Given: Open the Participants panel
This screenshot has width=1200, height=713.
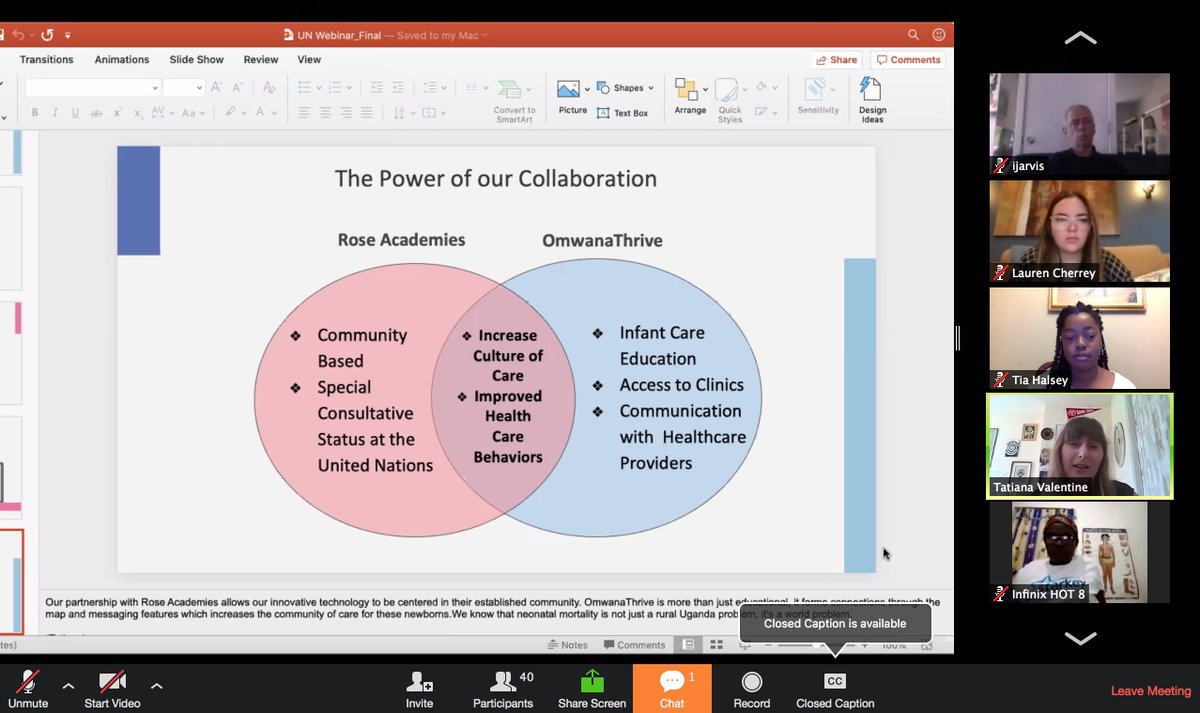Looking at the screenshot, I should [x=503, y=690].
